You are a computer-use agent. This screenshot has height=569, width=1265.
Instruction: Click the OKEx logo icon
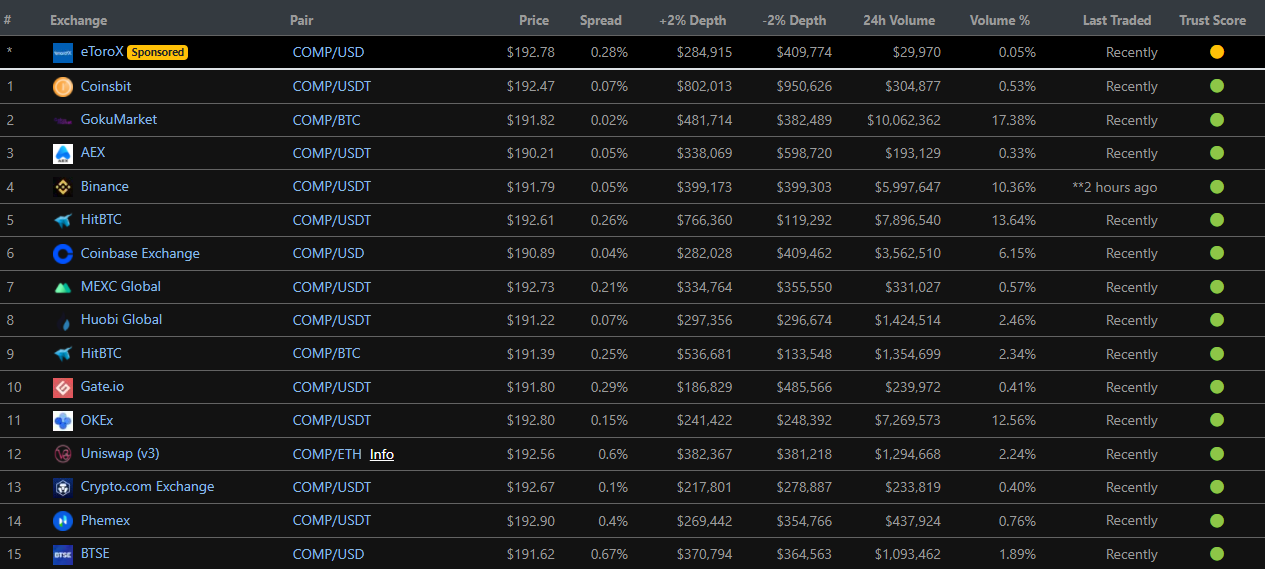(x=63, y=421)
